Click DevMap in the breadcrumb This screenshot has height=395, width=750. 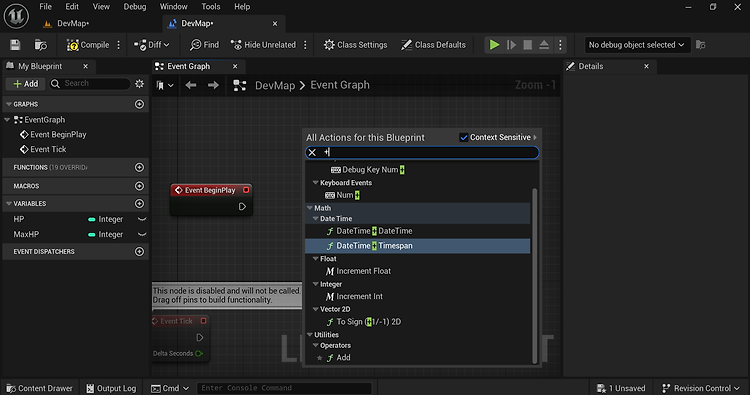click(x=275, y=85)
